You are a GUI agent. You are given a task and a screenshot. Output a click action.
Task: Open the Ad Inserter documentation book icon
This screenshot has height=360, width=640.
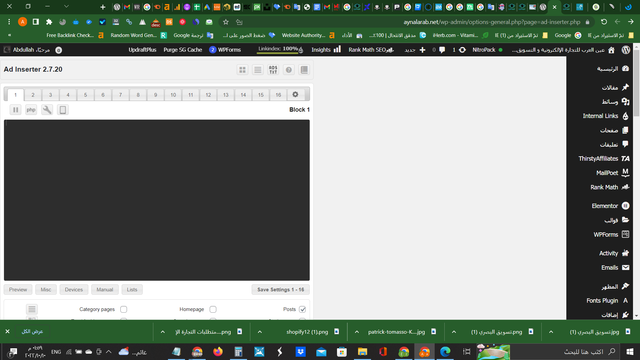coord(304,70)
